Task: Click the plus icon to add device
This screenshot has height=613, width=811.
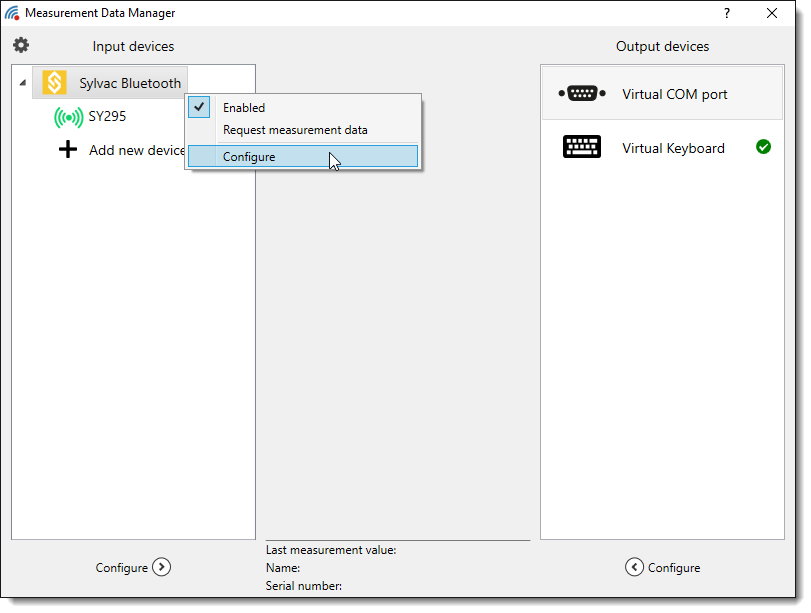Action: pos(68,150)
